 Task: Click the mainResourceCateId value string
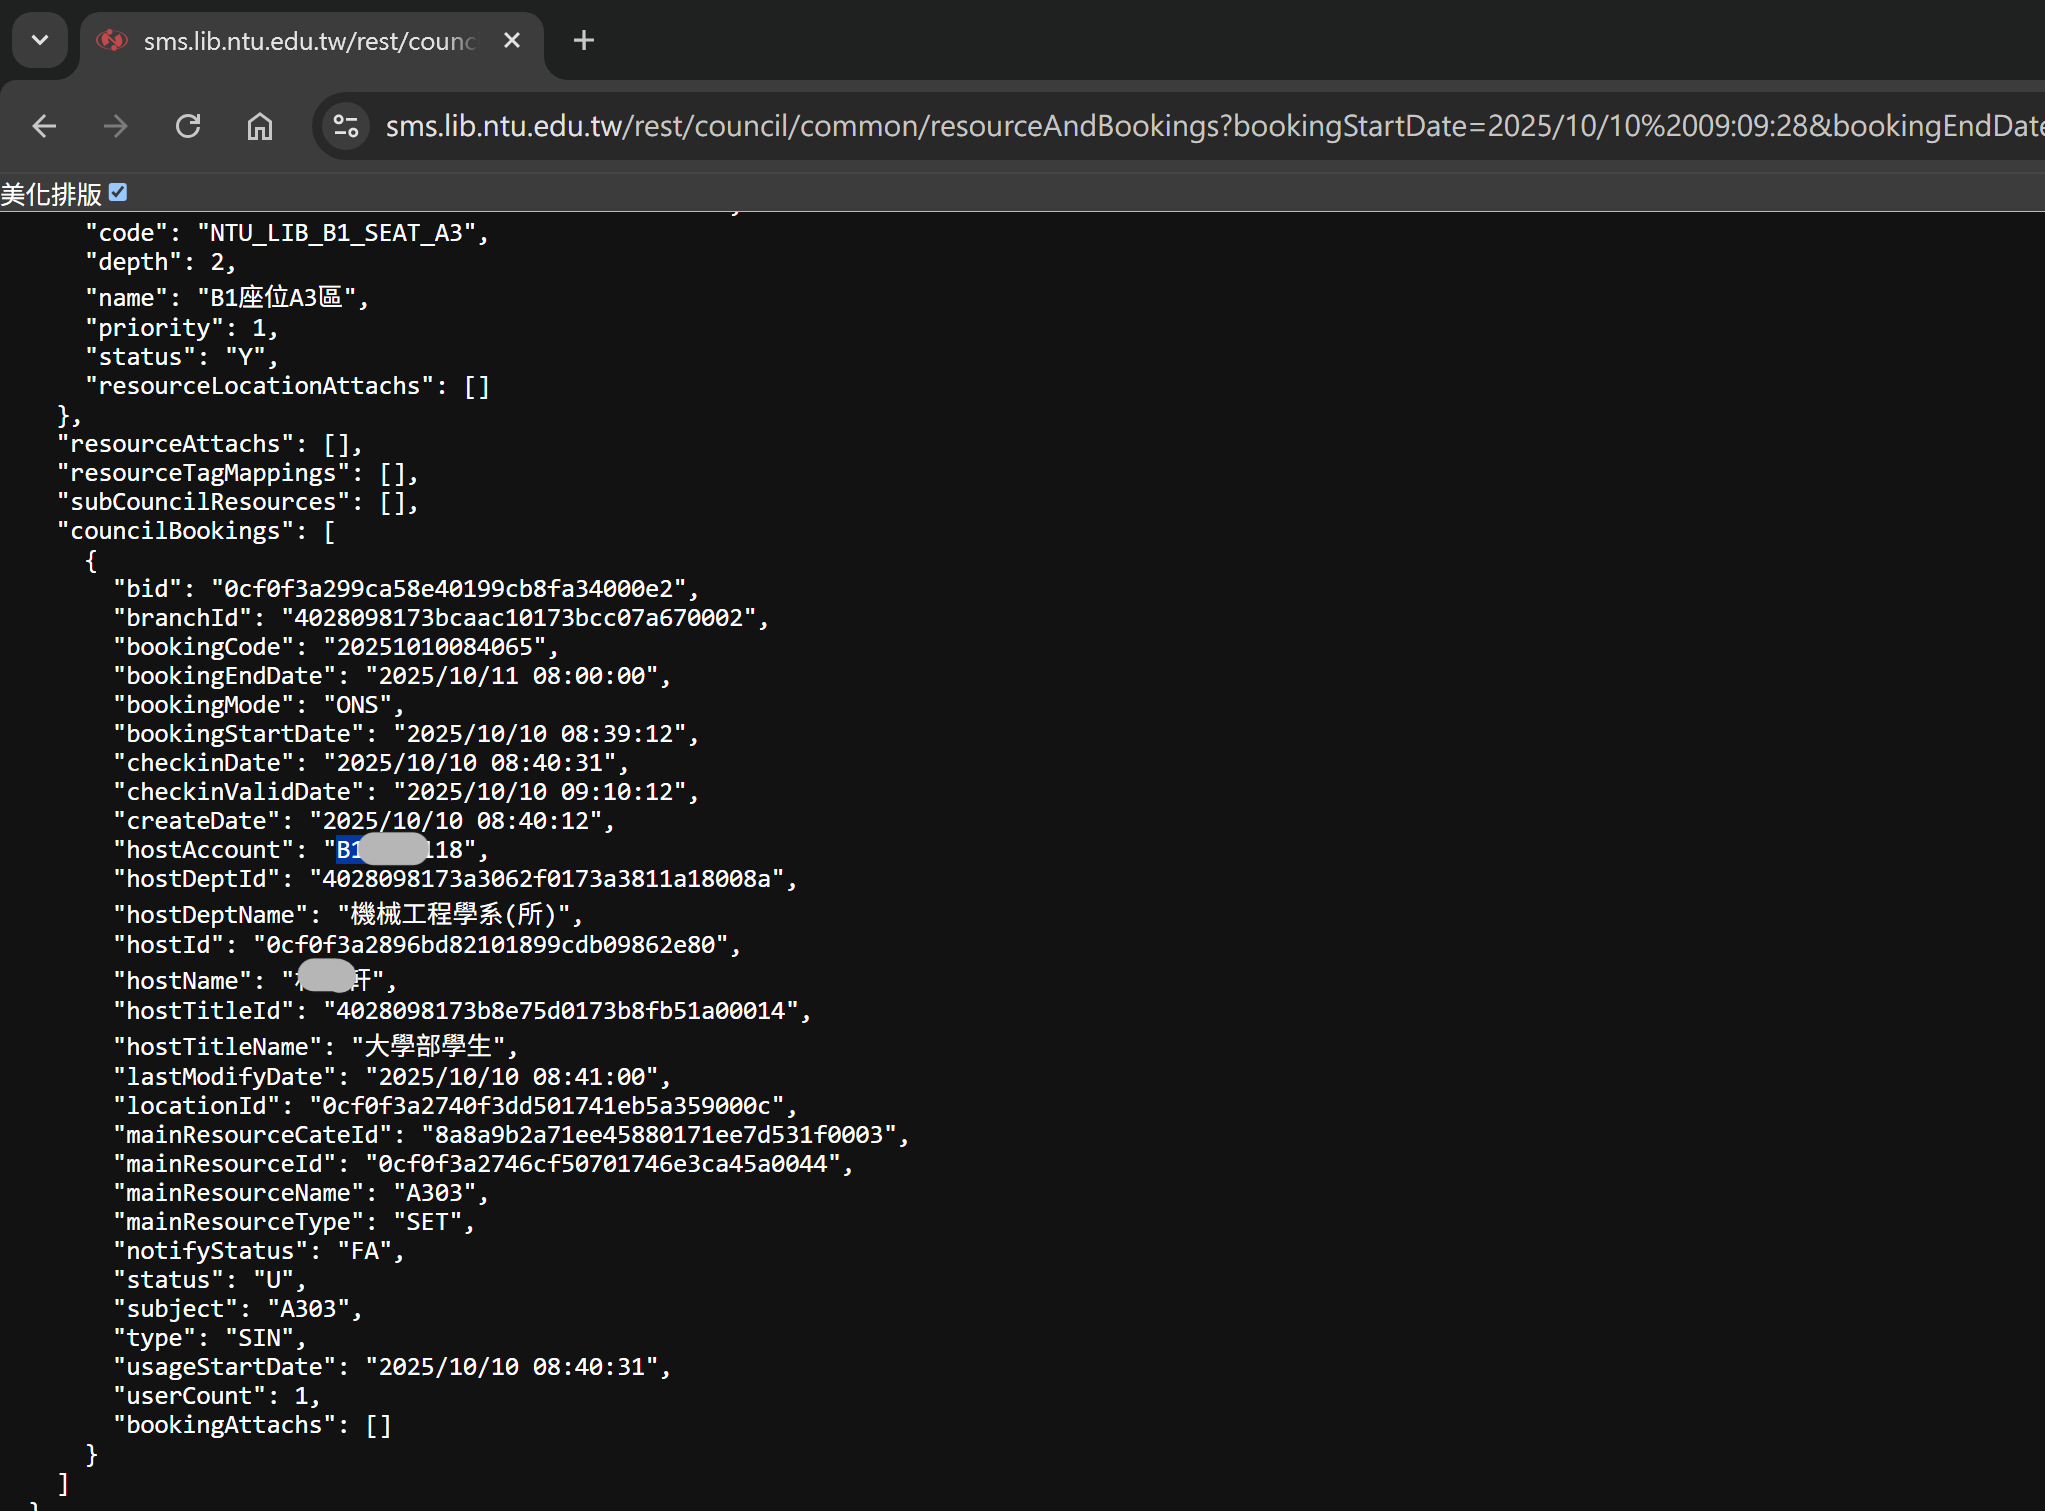pyautogui.click(x=658, y=1135)
